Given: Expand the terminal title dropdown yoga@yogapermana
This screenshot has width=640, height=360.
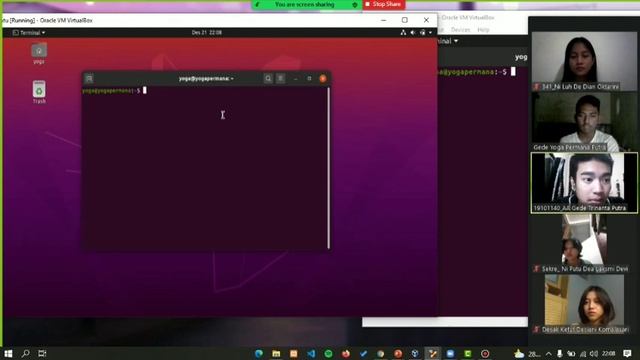Looking at the screenshot, I should 206,78.
